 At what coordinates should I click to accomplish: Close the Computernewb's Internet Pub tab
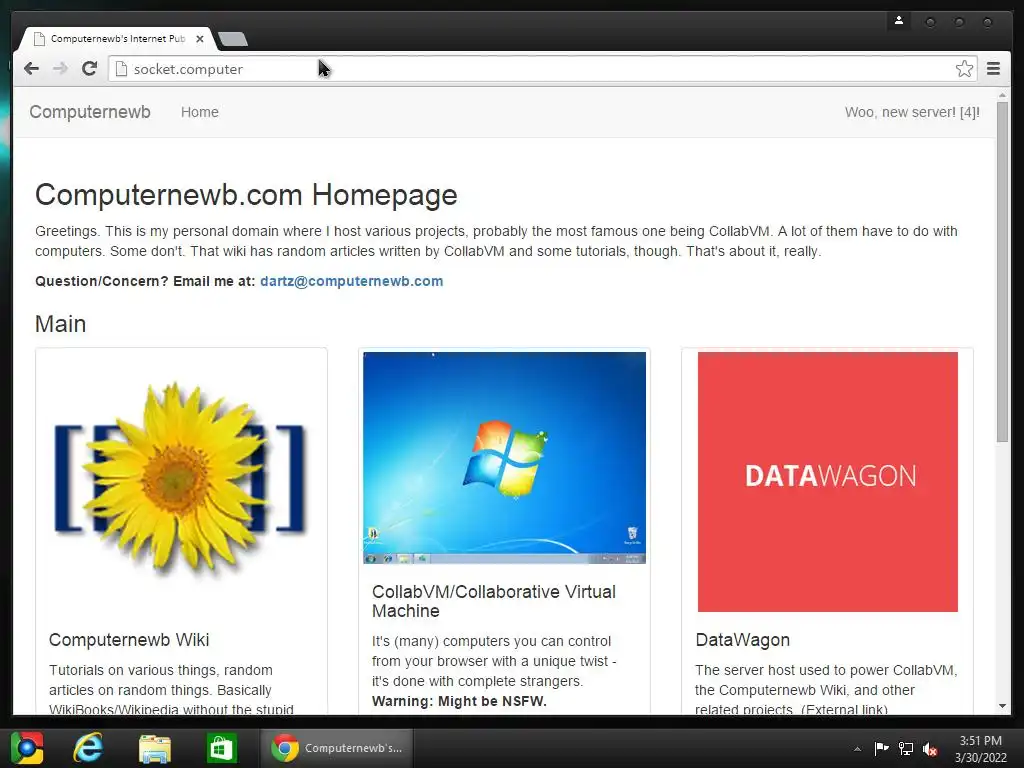click(x=200, y=39)
